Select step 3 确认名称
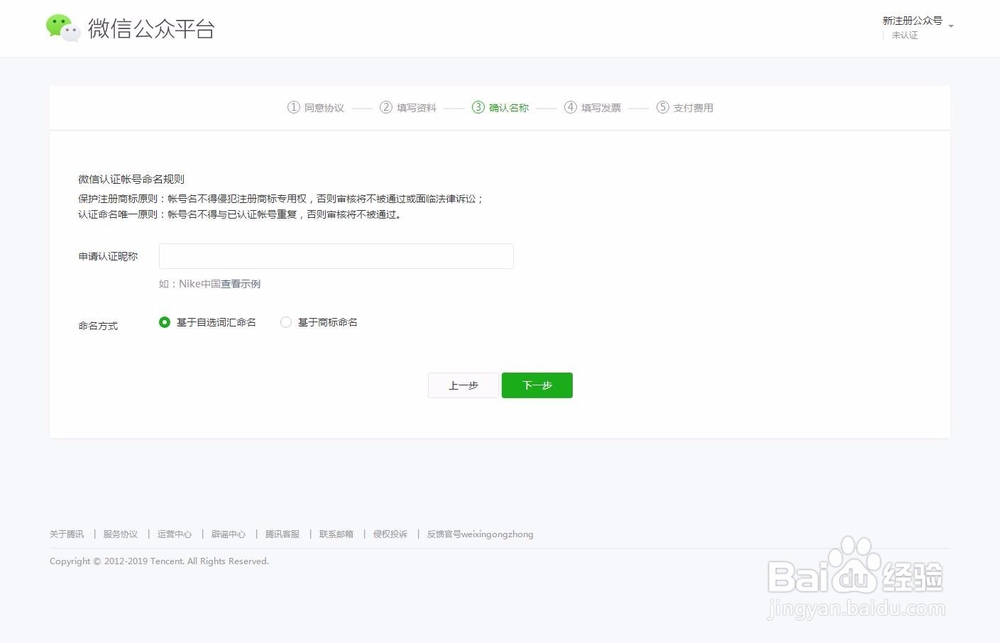This screenshot has width=1000, height=643. pyautogui.click(x=501, y=107)
